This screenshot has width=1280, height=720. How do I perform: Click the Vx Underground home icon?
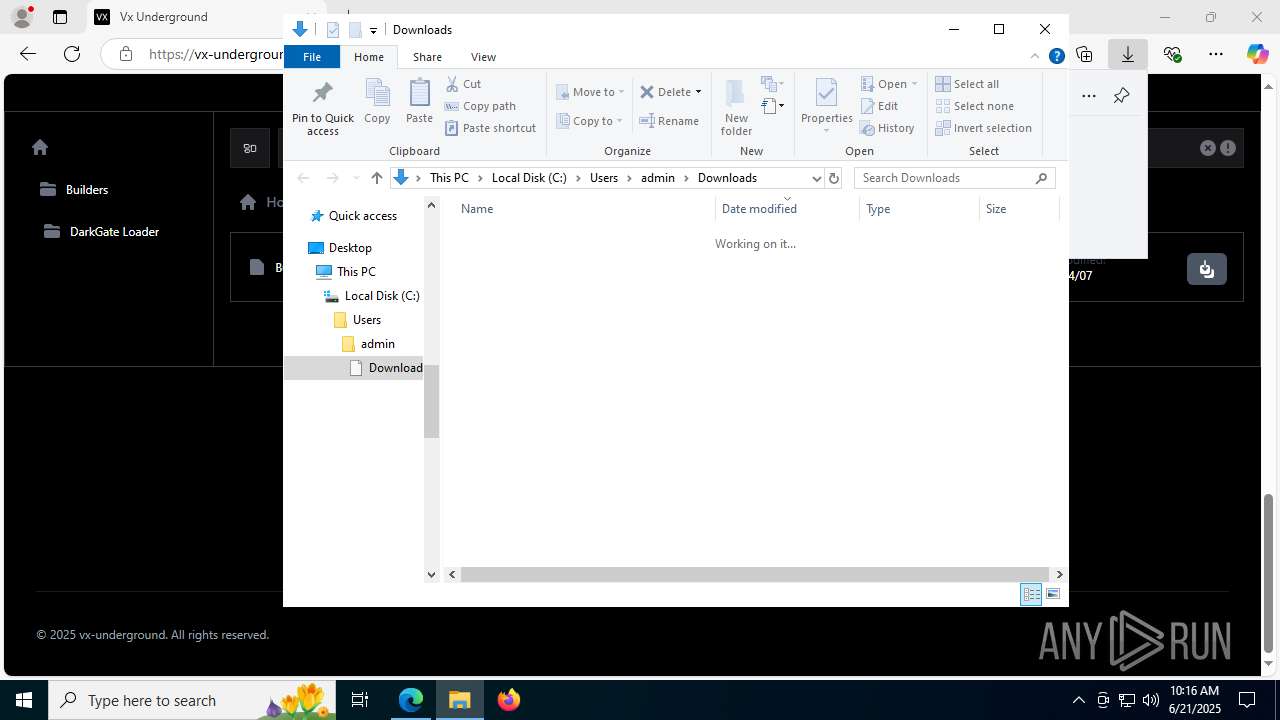(40, 147)
